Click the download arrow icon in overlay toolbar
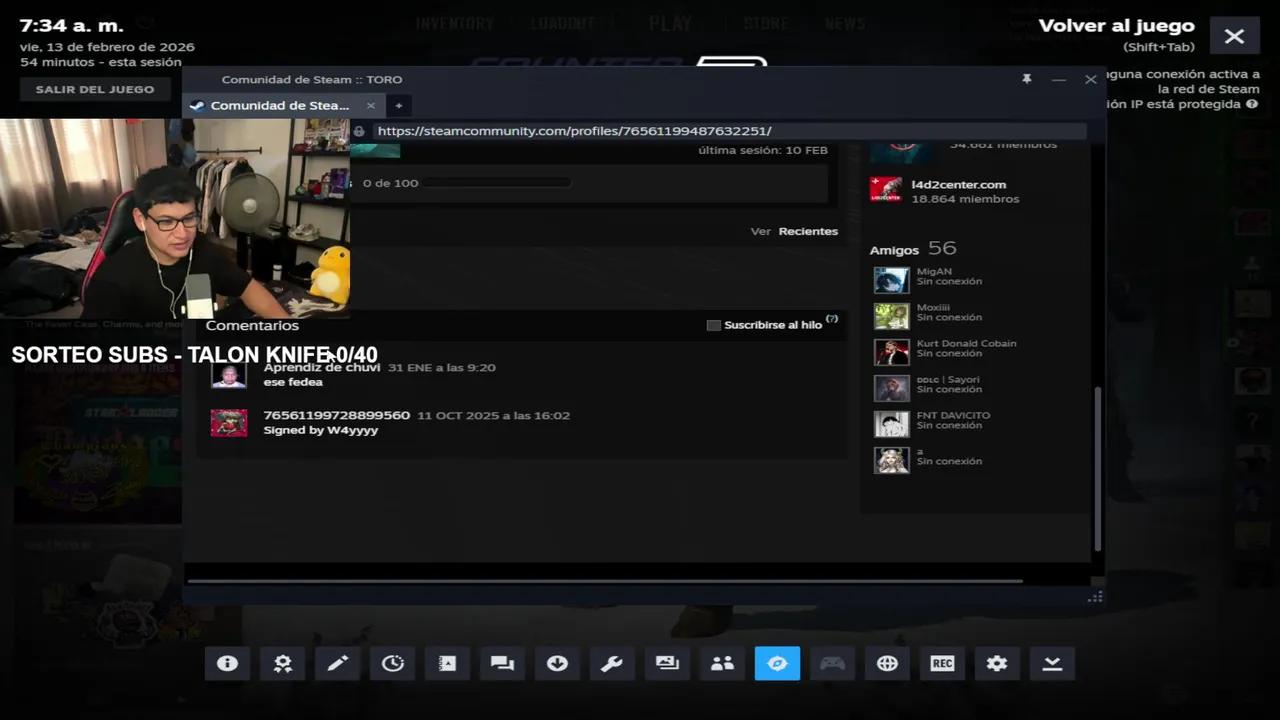The height and width of the screenshot is (720, 1280). [558, 663]
